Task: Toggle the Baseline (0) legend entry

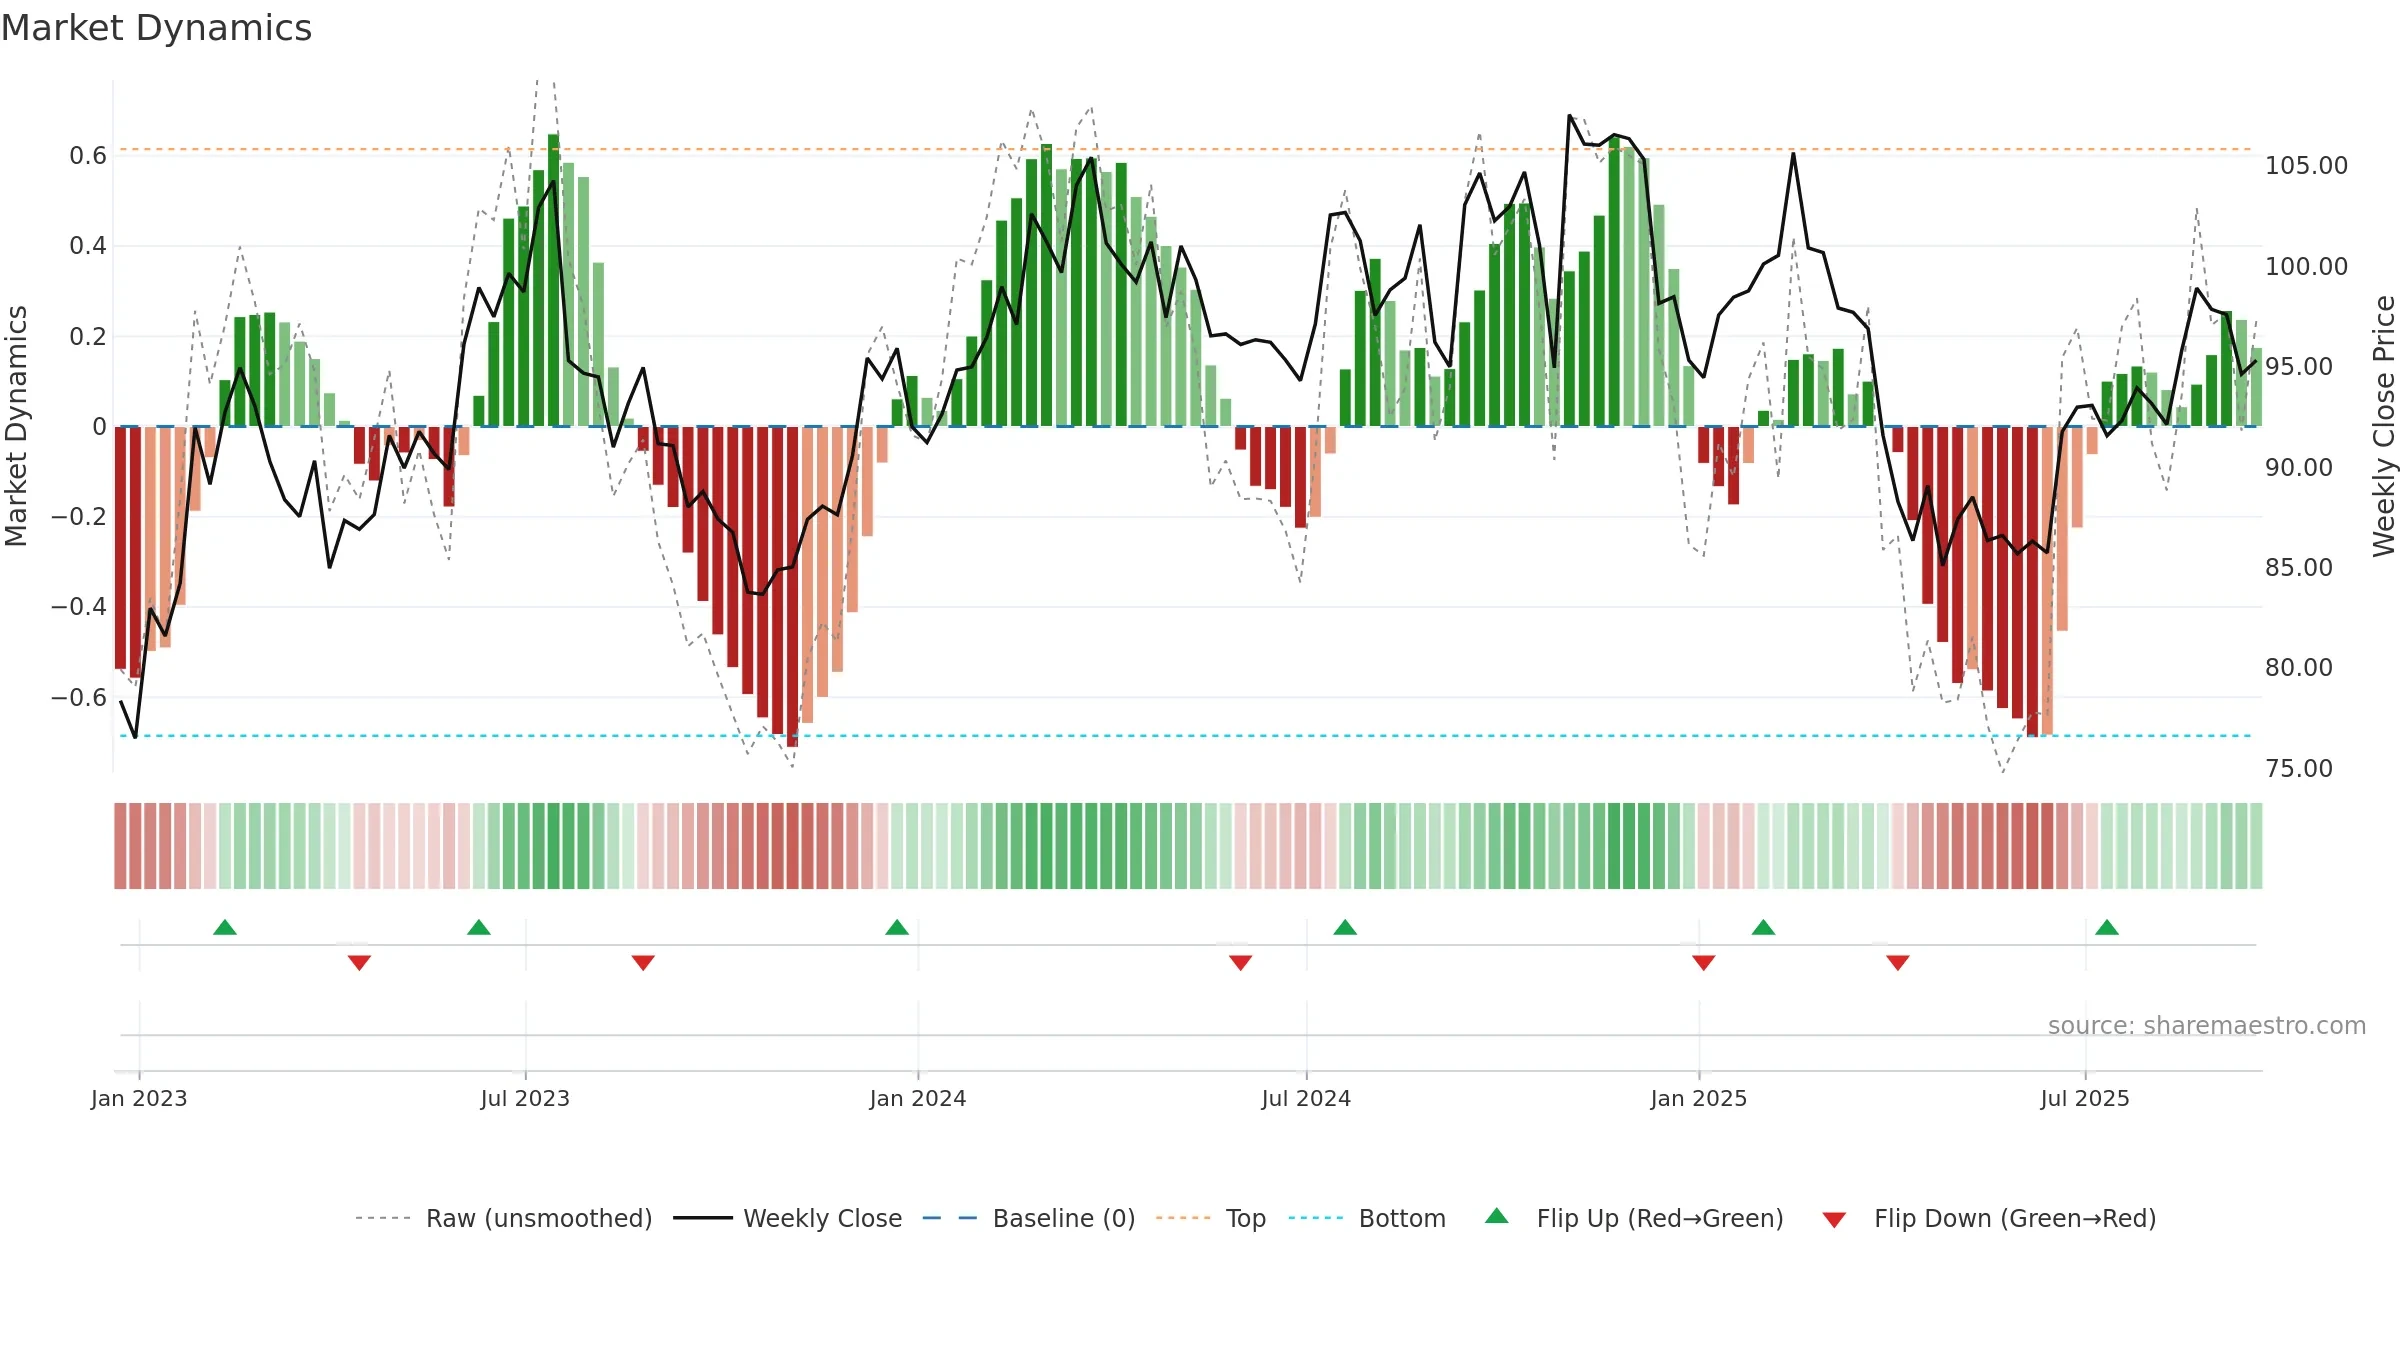Action: (x=1028, y=1218)
